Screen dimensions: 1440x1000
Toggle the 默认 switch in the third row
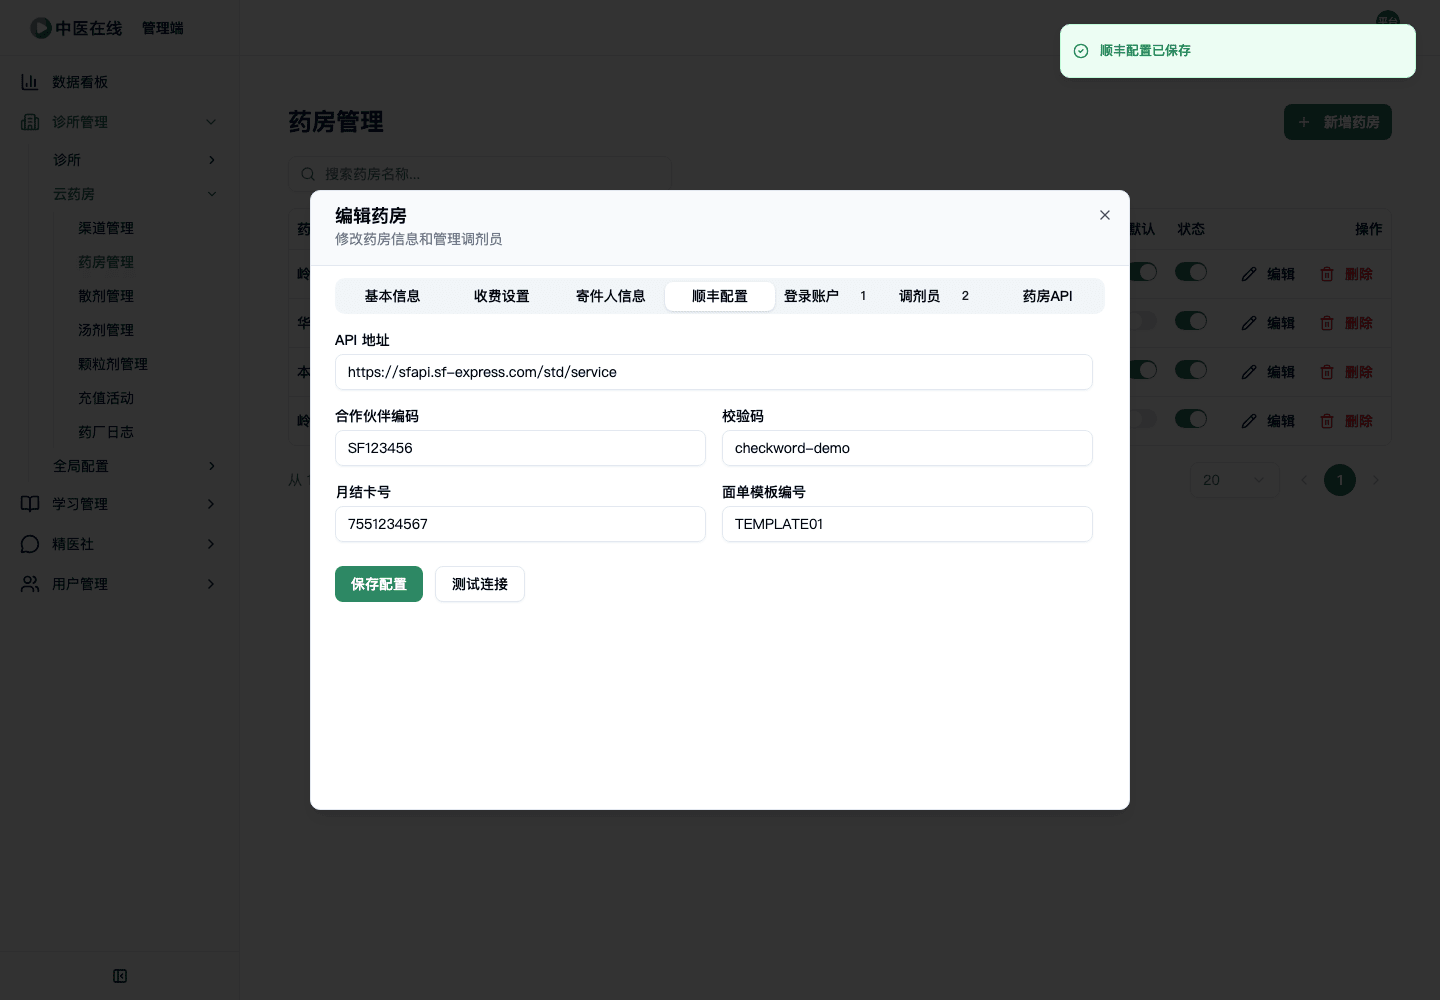(x=1143, y=370)
